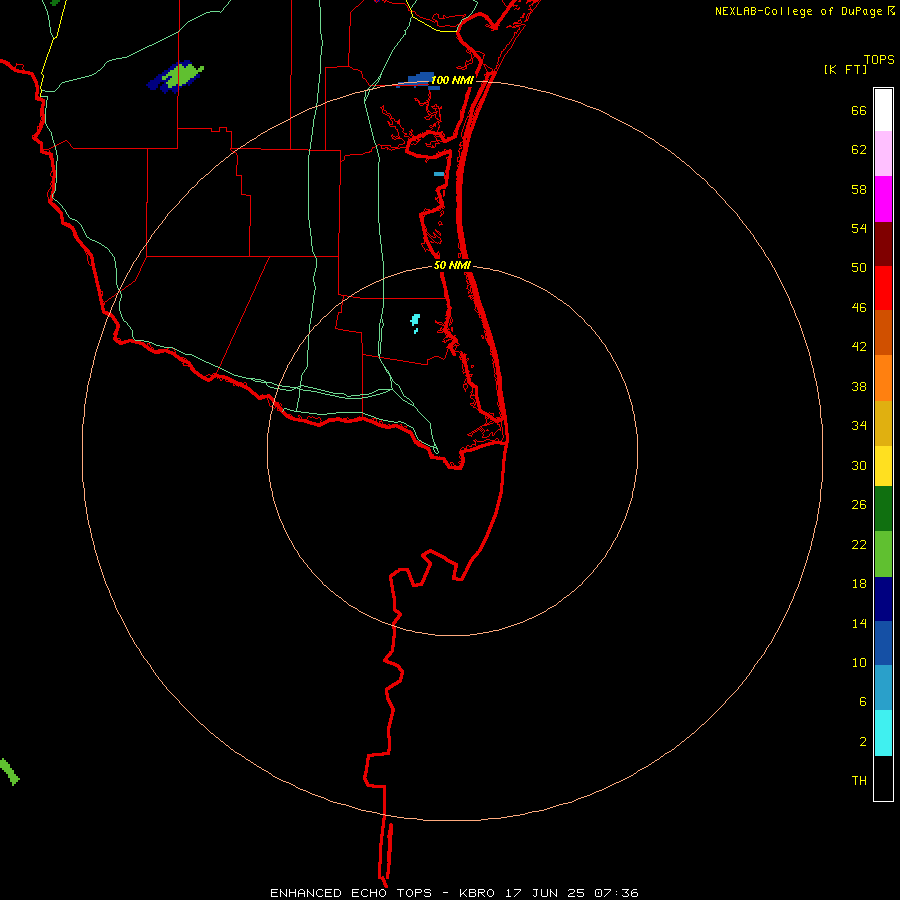Image resolution: width=900 pixels, height=900 pixels.
Task: Click the 62 legend value label
Action: pos(859,149)
